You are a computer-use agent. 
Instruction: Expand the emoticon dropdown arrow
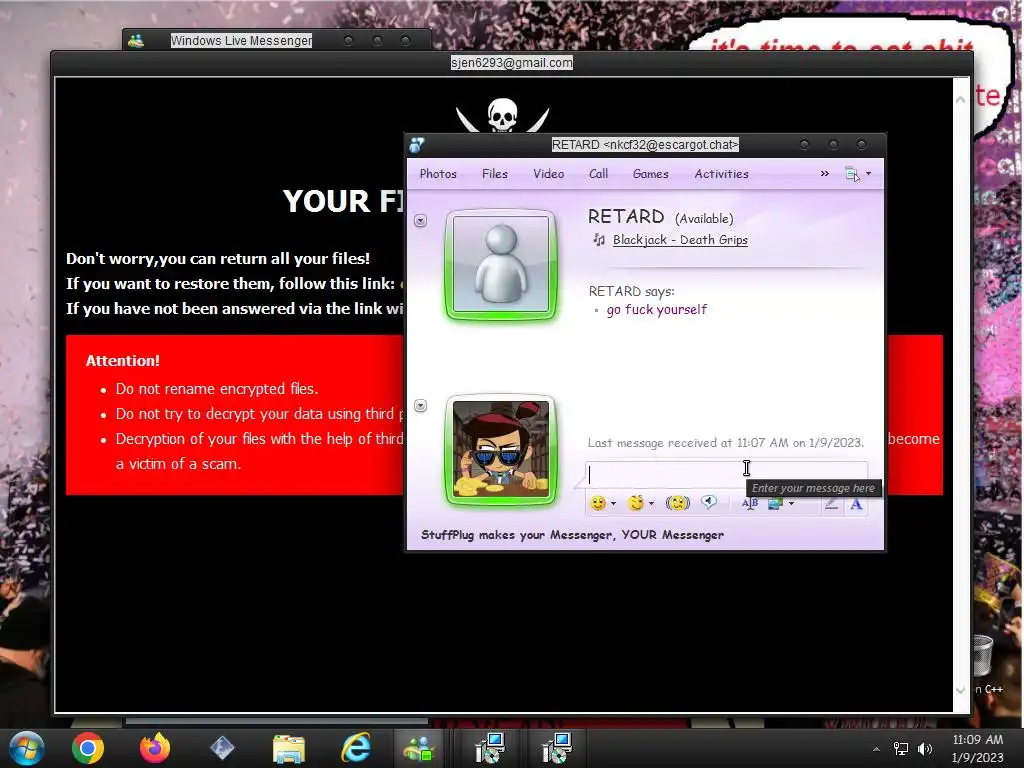613,504
